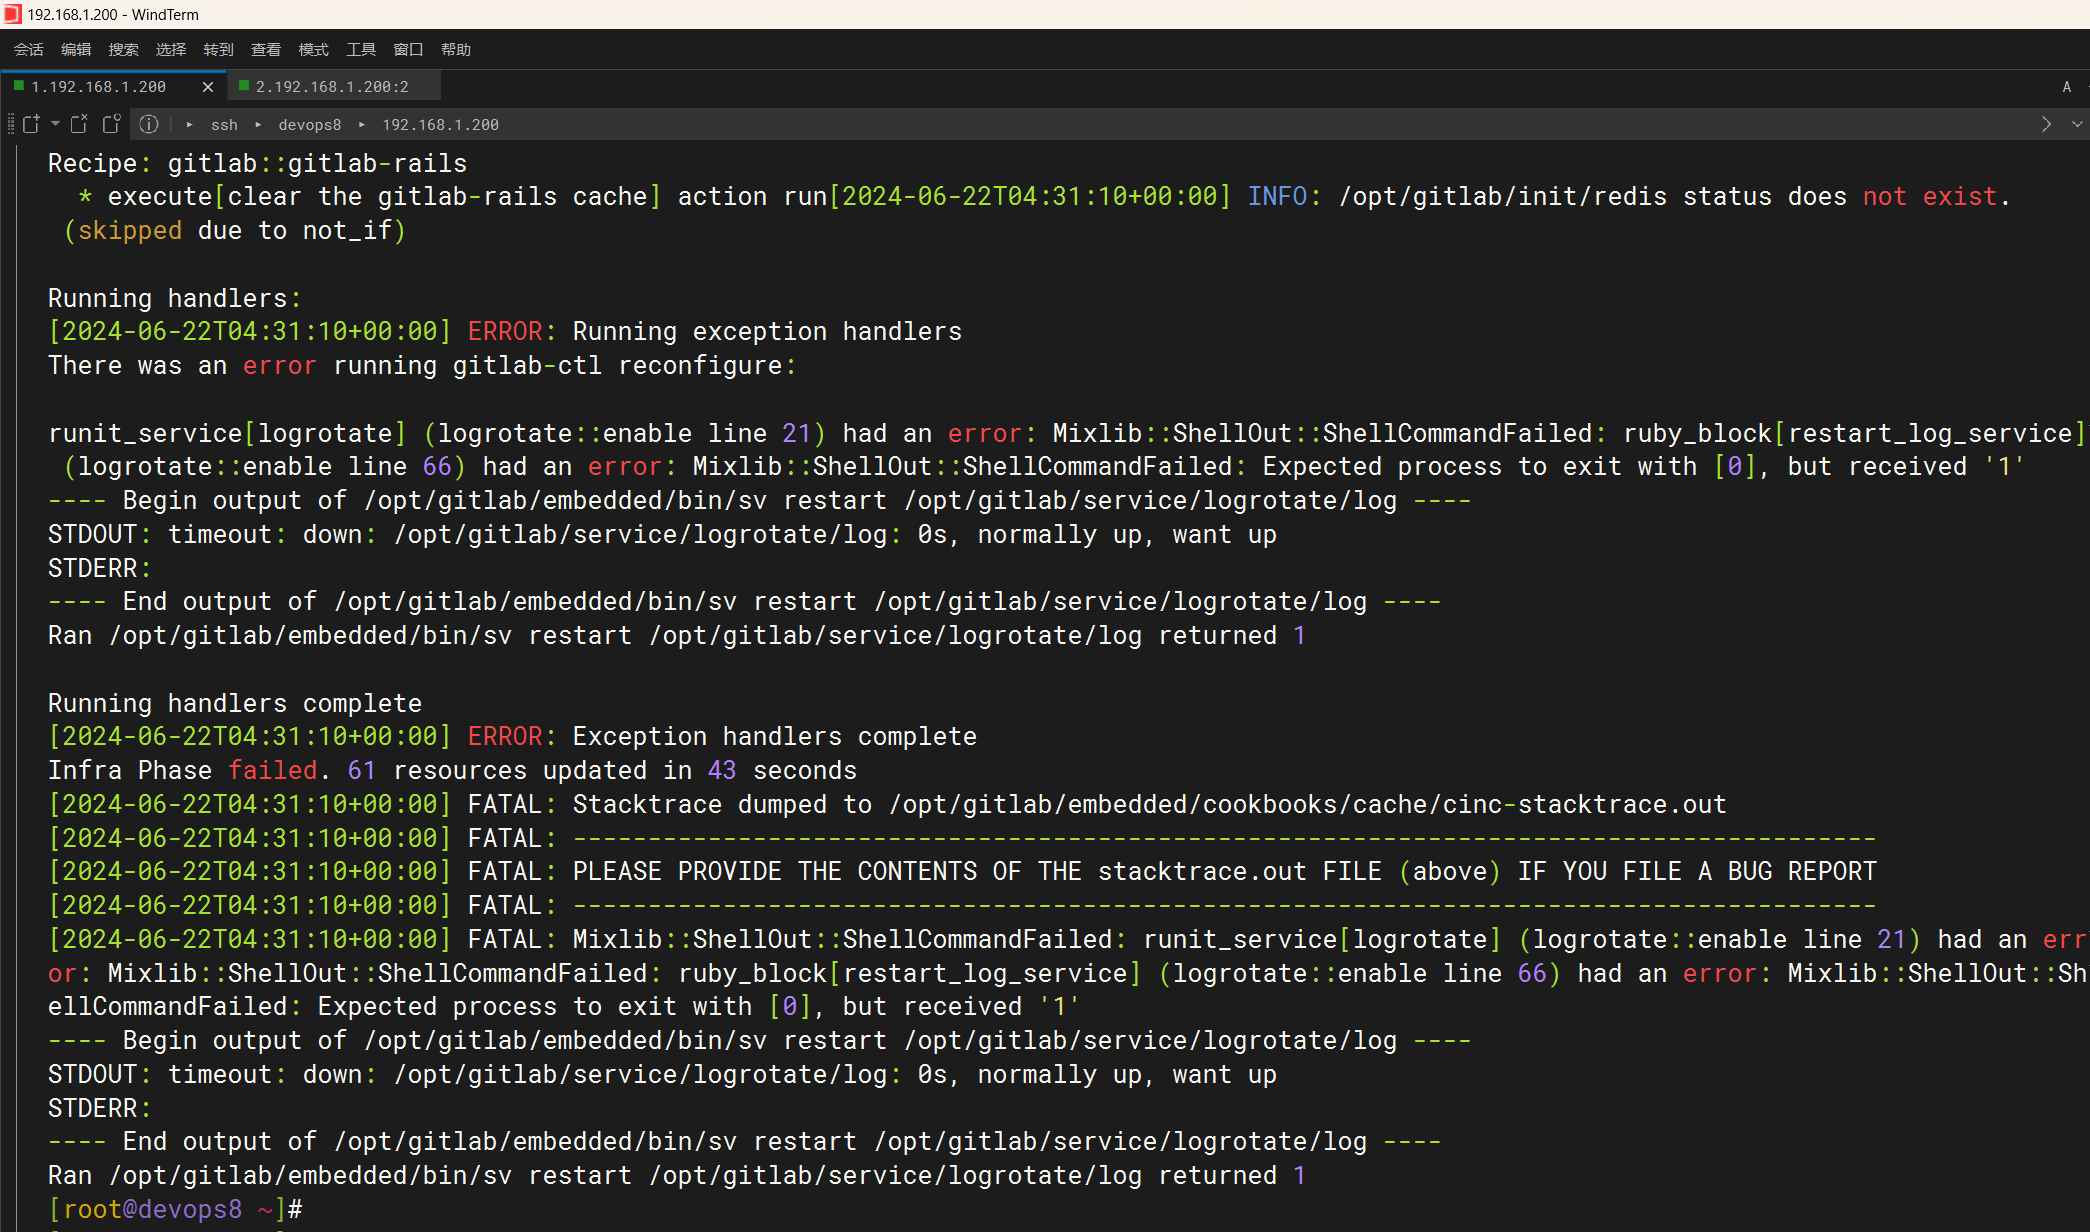2090x1232 pixels.
Task: Close the 1.192.168.1.200 tab
Action: (208, 87)
